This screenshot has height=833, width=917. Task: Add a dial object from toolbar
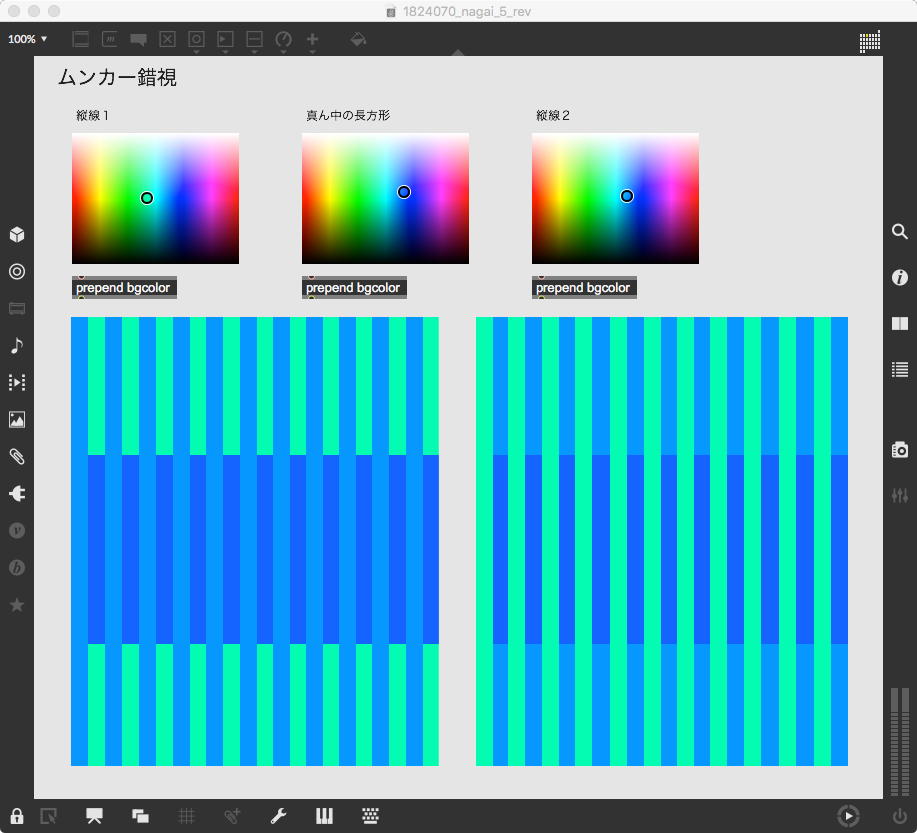(284, 39)
